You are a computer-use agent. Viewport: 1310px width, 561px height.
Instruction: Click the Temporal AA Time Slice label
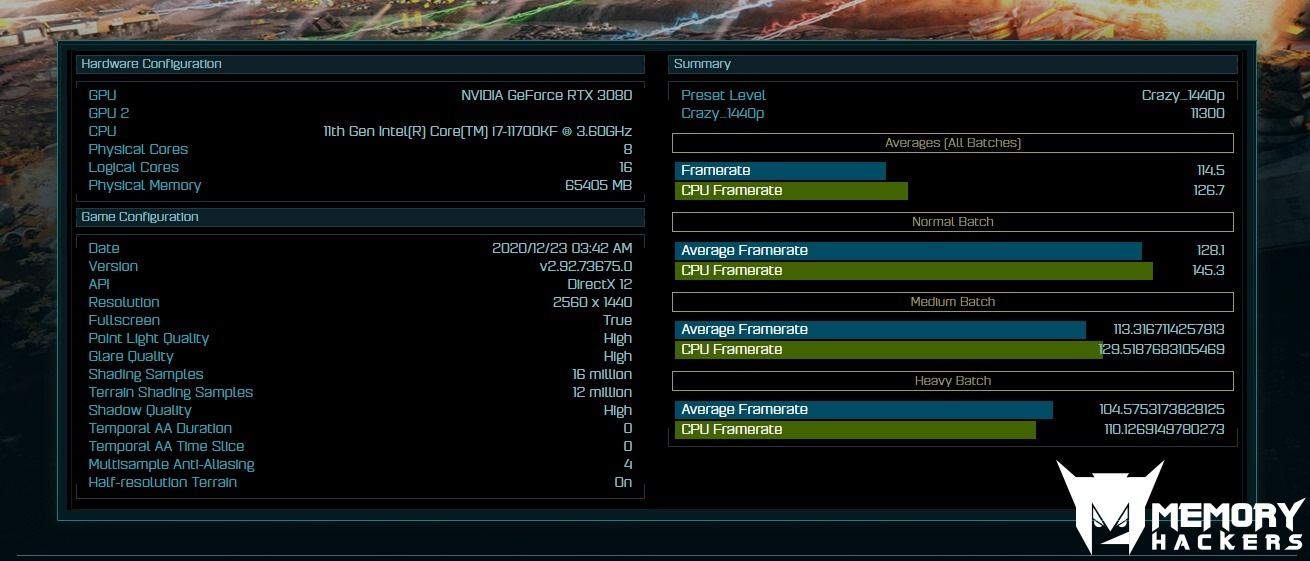coord(166,447)
